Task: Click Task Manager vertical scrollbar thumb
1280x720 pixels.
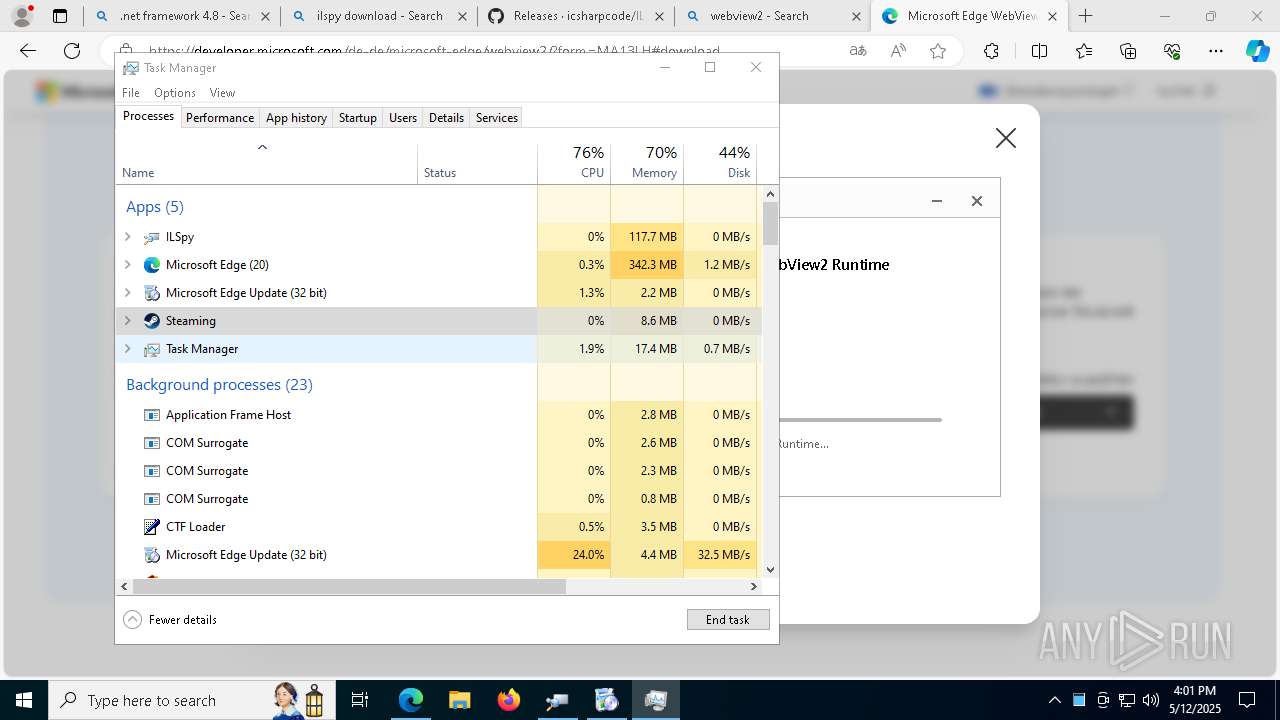Action: (x=770, y=224)
